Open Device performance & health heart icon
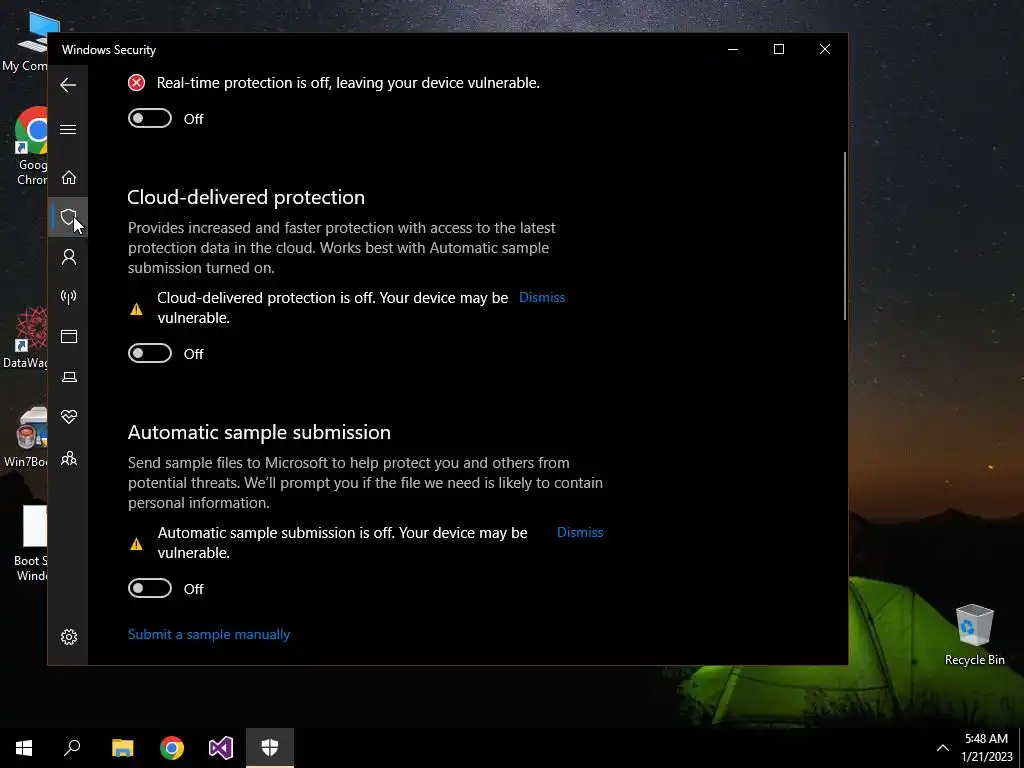 click(x=69, y=417)
